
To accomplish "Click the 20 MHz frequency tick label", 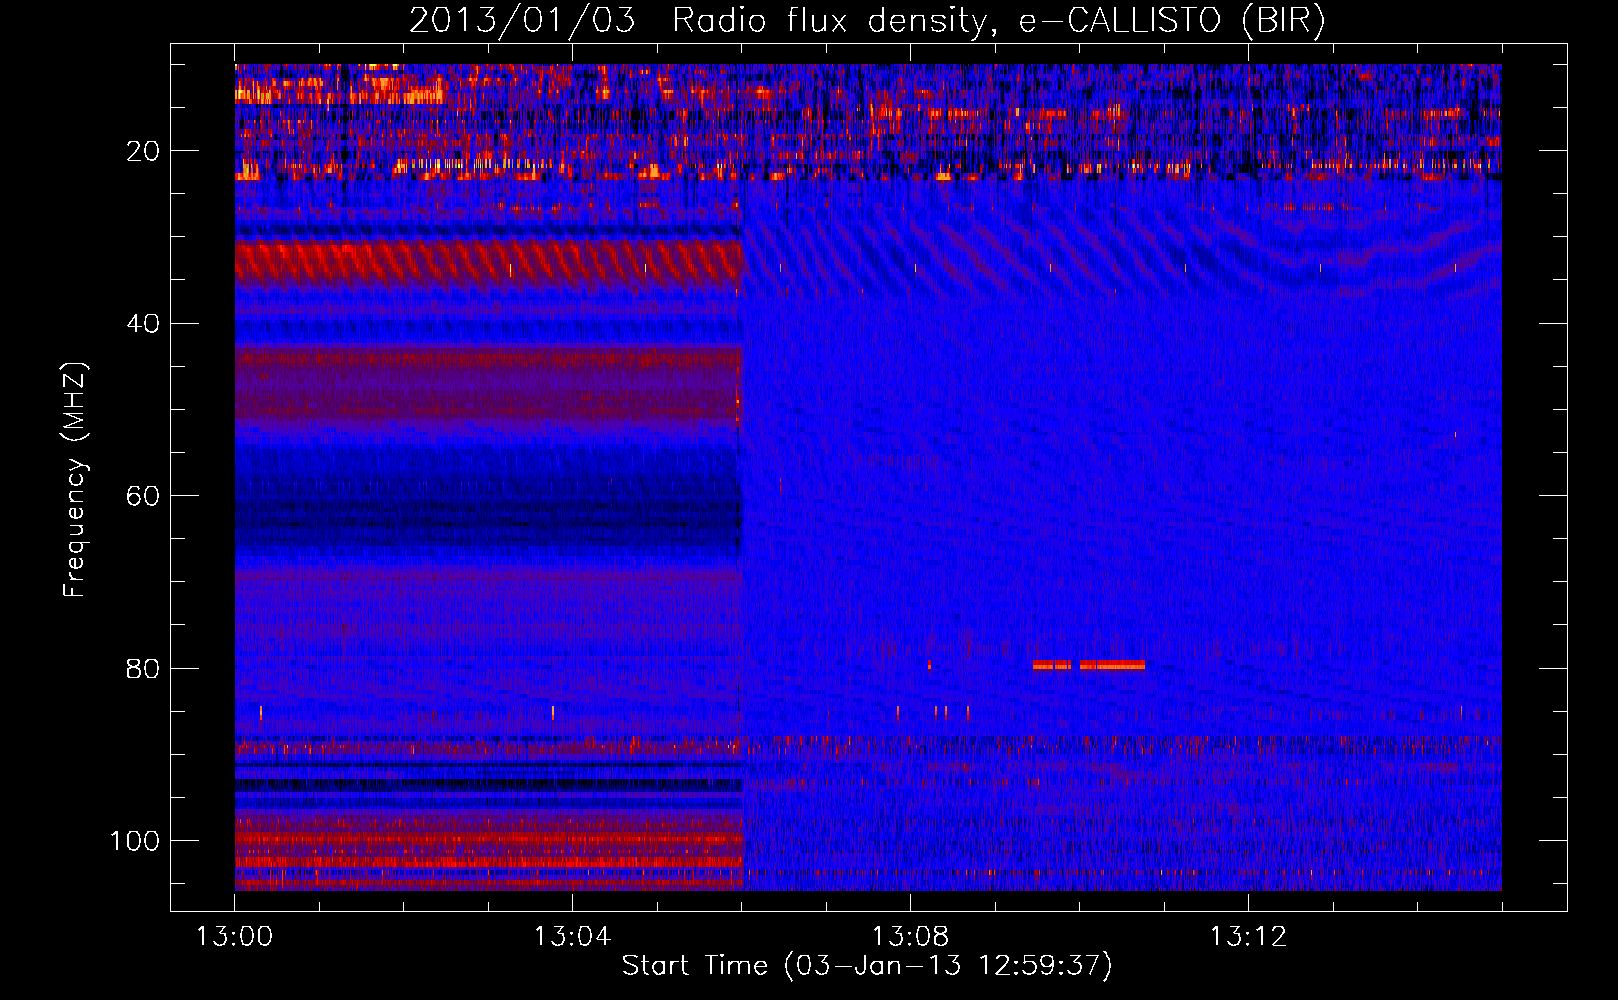I will (143, 151).
